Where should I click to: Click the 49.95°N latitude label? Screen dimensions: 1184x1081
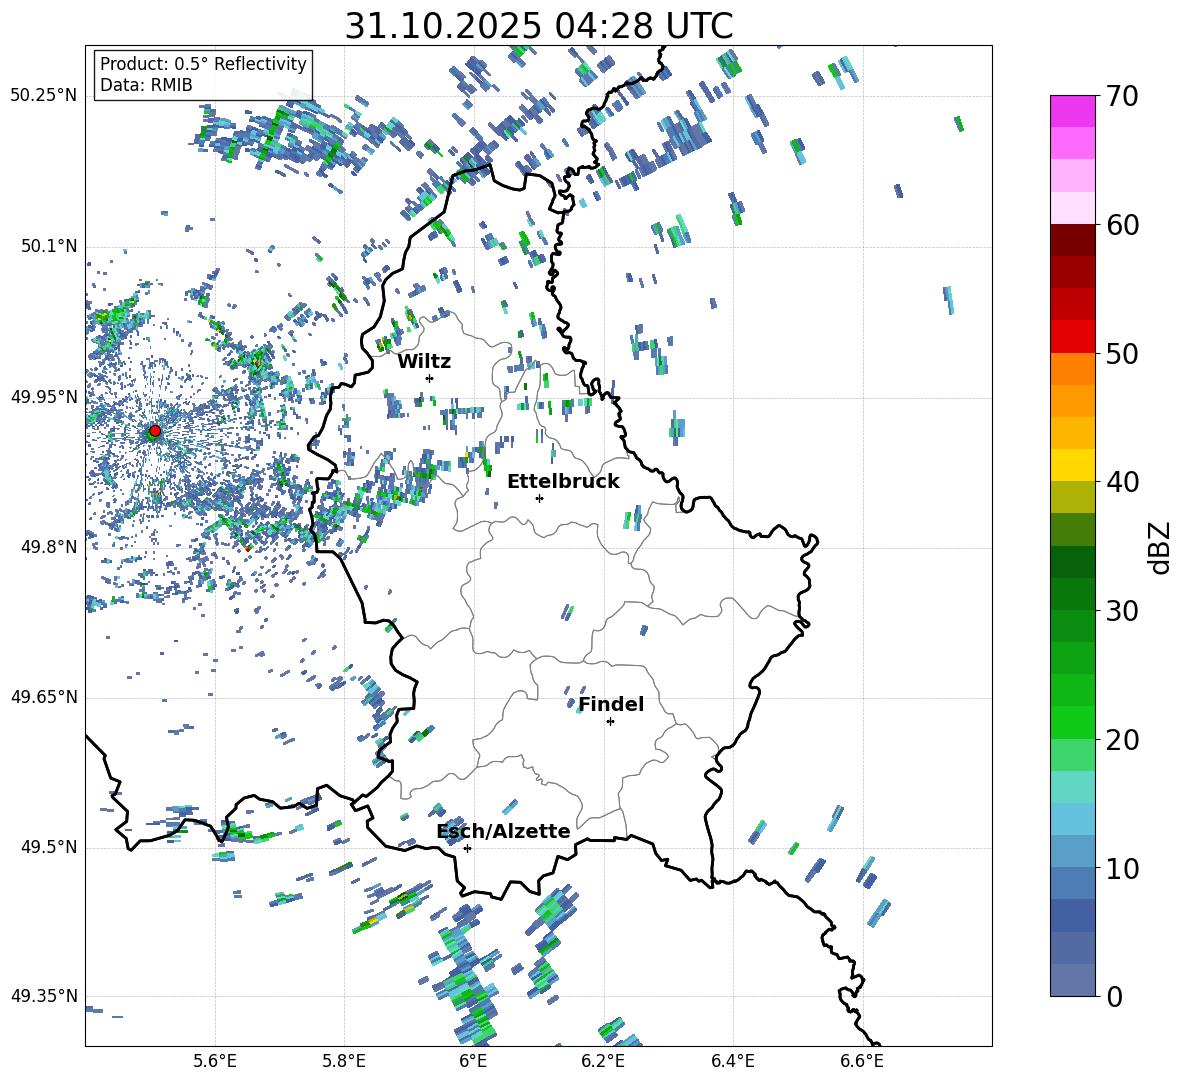coord(44,397)
